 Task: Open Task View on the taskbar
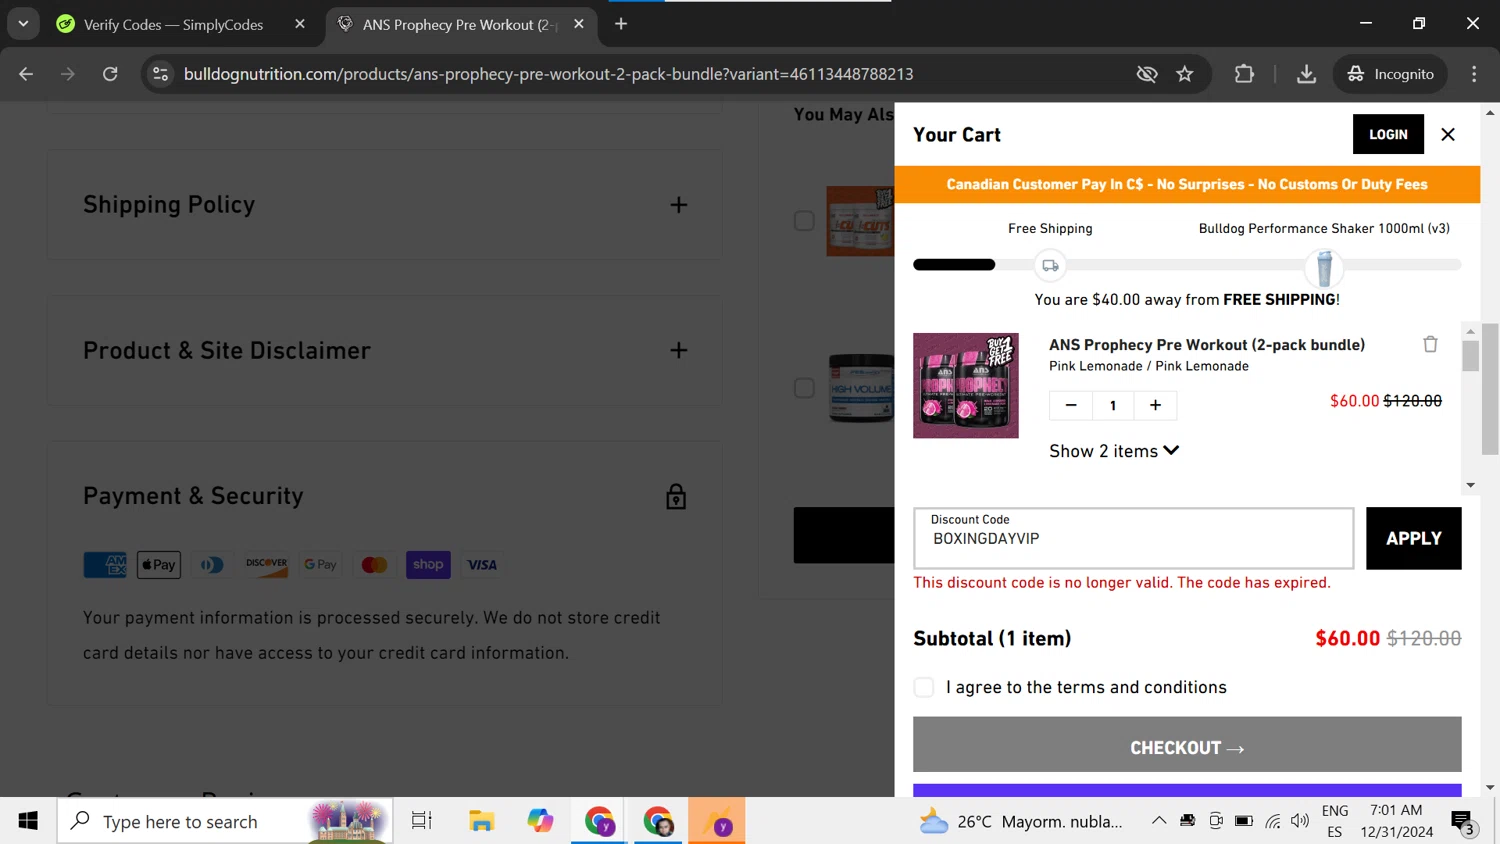pyautogui.click(x=422, y=821)
